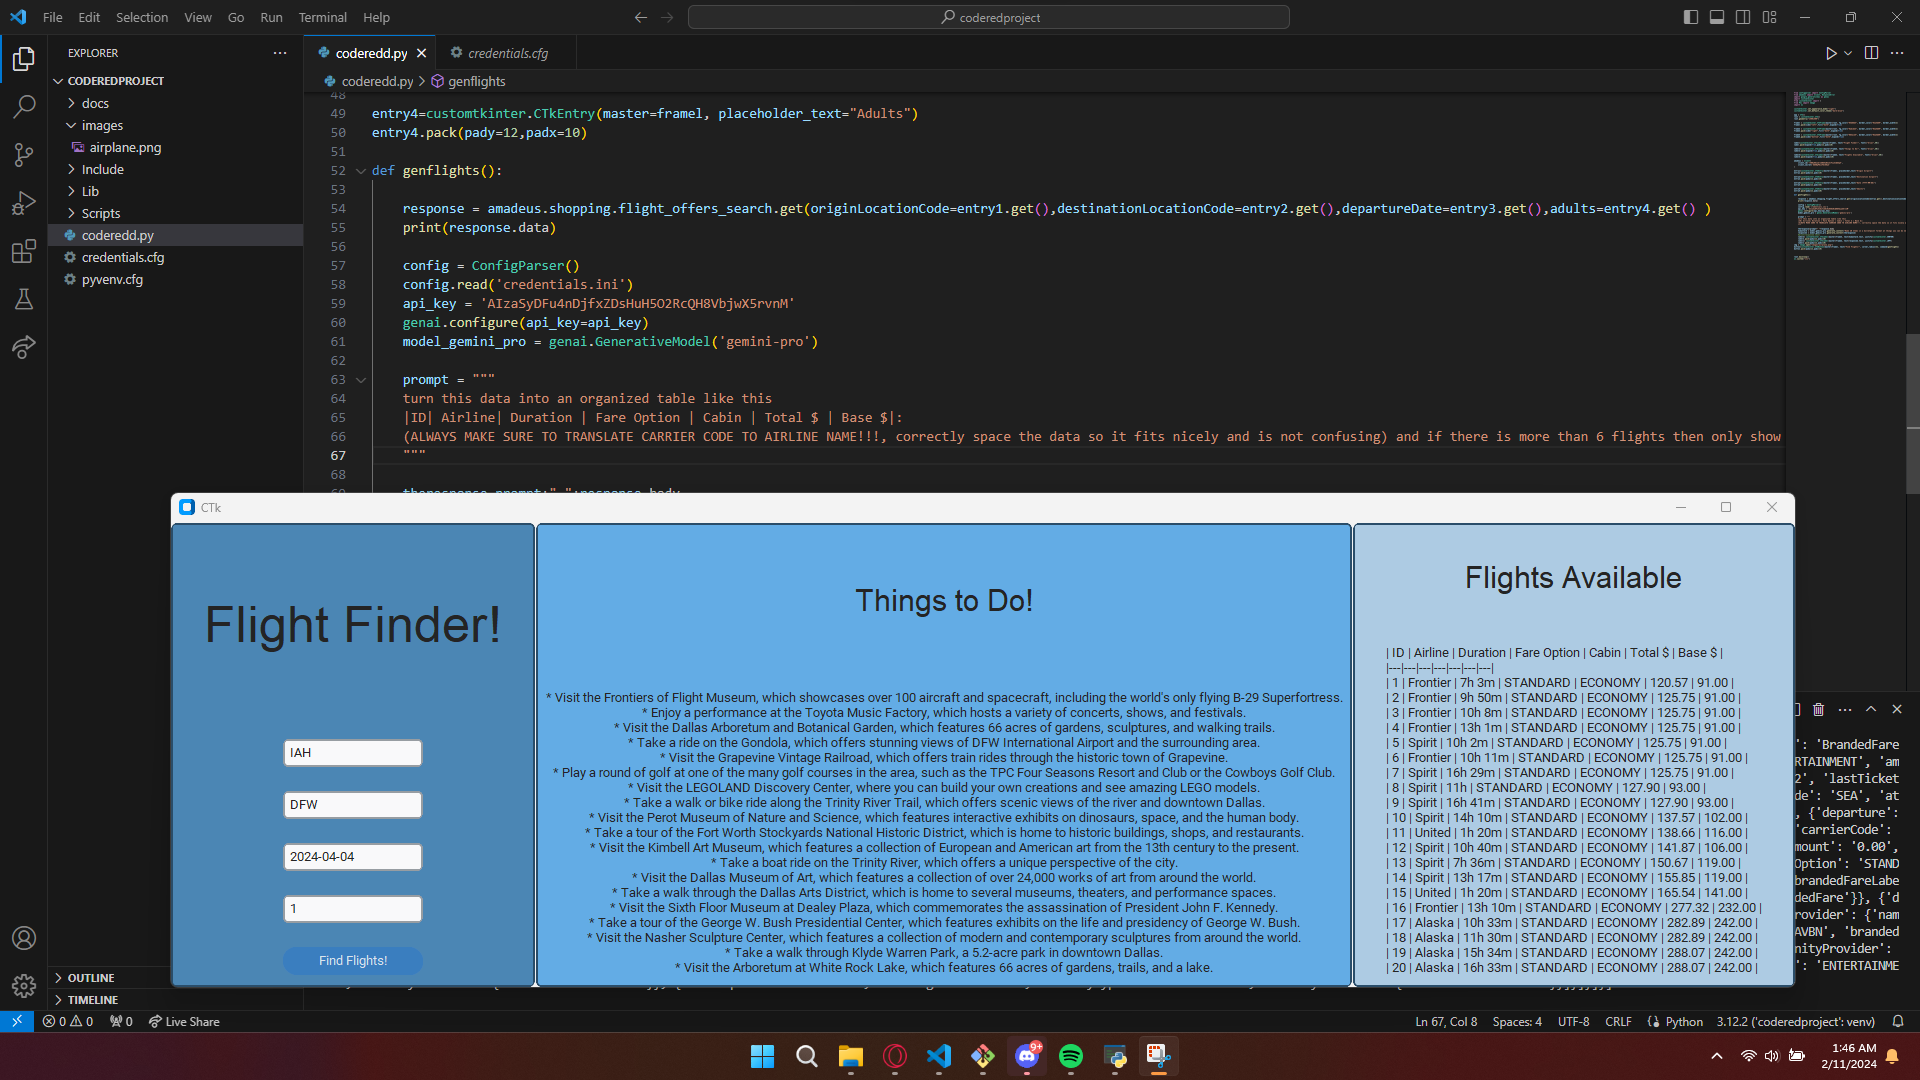
Task: Toggle the bottom panel layout button
Action: 1717,17
